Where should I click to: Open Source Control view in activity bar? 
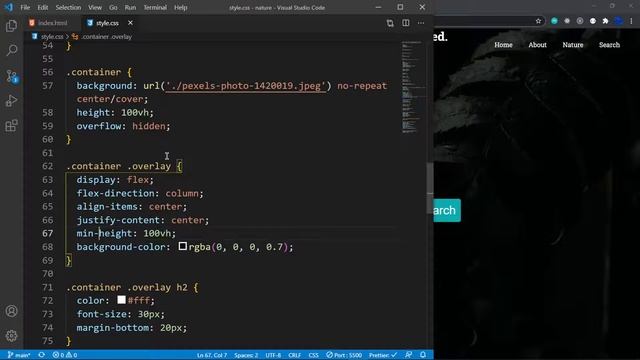11,76
